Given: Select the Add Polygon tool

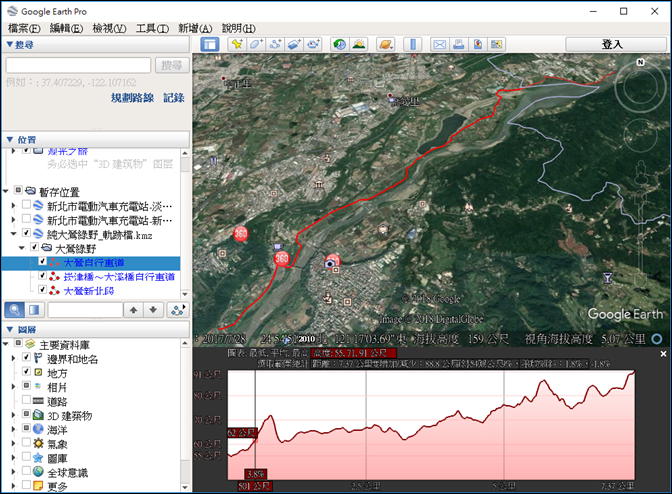Looking at the screenshot, I should coord(256,44).
